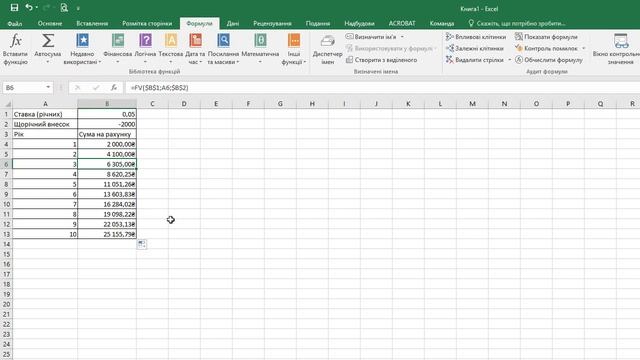Click the Print Preview icon in quick access toolbar
This screenshot has height=360, width=640.
[64, 7]
